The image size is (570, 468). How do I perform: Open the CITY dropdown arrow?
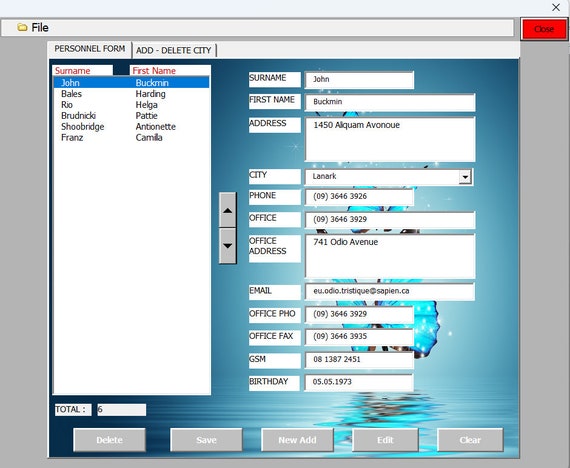(465, 177)
